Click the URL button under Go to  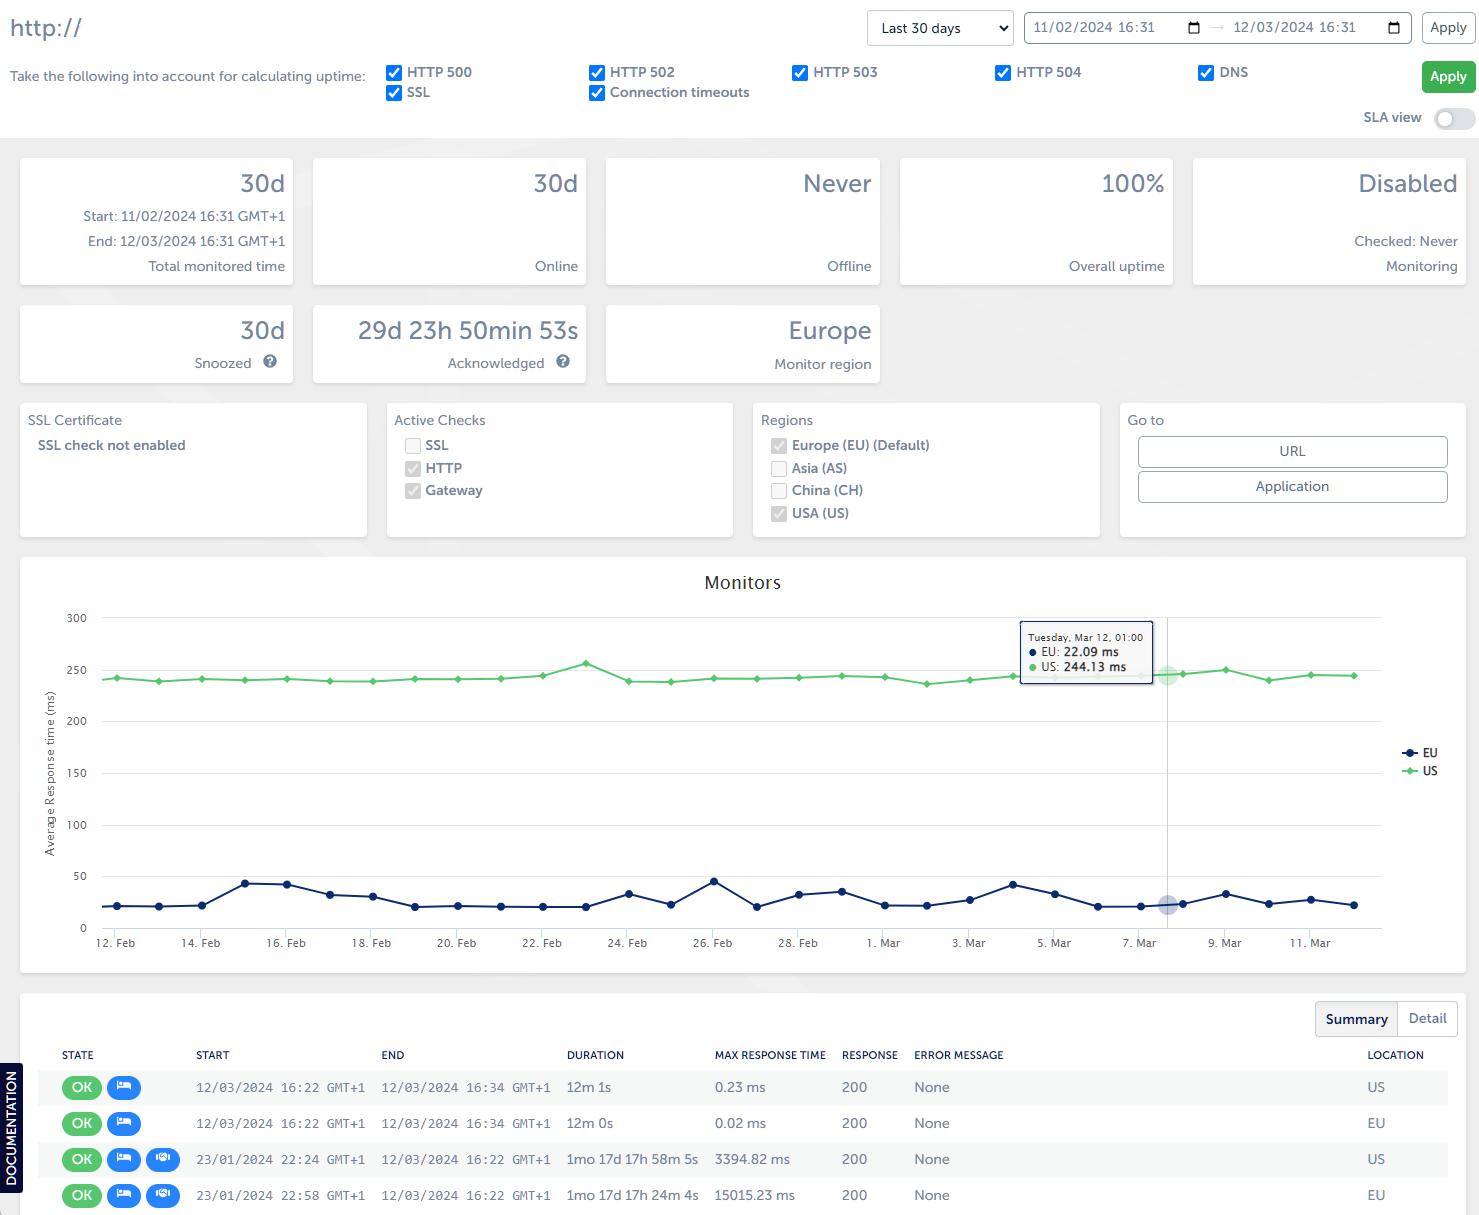(1292, 451)
